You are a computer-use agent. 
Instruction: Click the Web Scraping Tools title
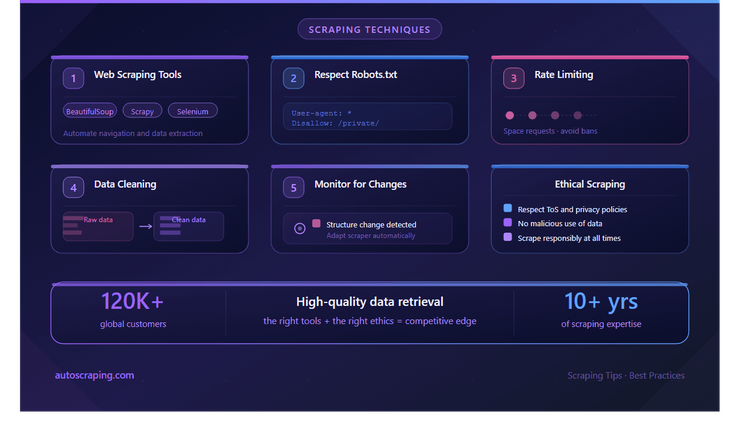(137, 75)
